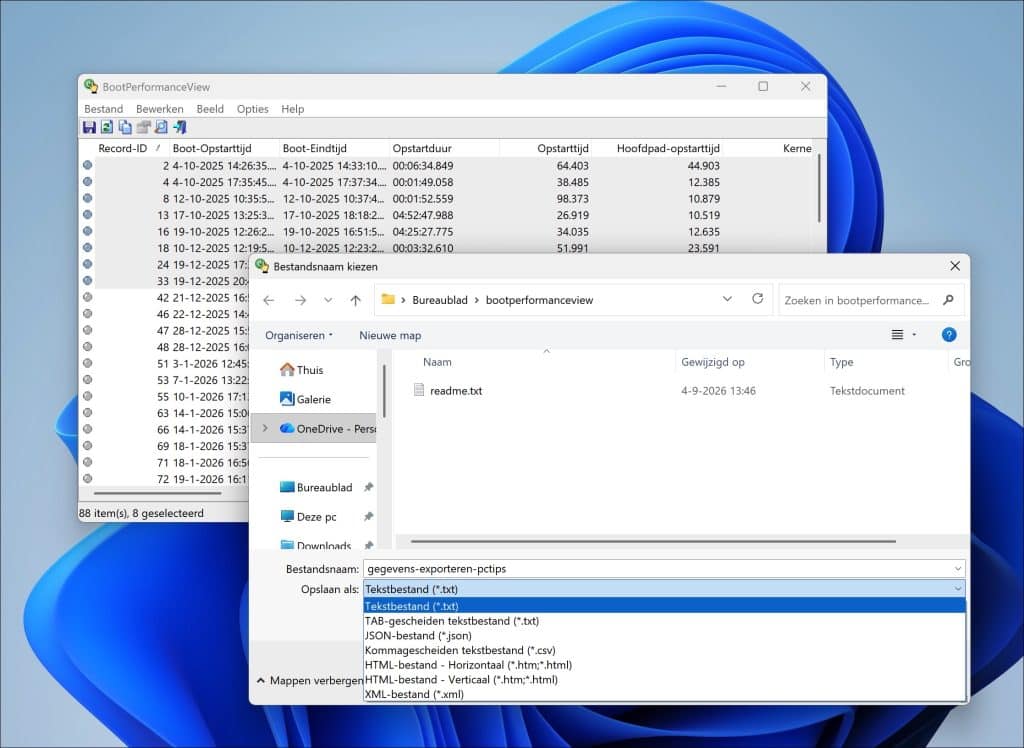Image resolution: width=1024 pixels, height=748 pixels.
Task: Open Galerie in navigation pane
Action: (x=305, y=399)
